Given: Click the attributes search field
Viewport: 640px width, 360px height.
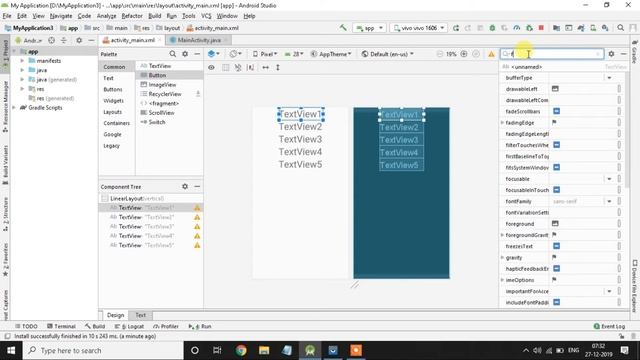Looking at the screenshot, I should click(x=552, y=54).
